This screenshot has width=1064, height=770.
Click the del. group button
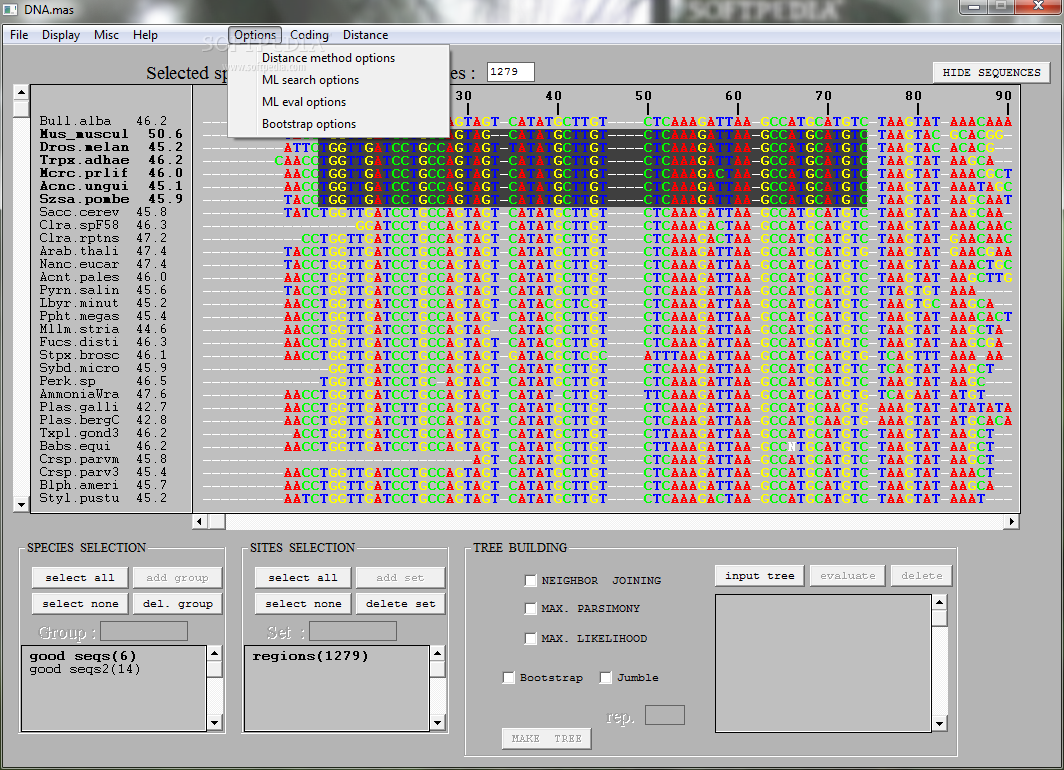click(177, 603)
